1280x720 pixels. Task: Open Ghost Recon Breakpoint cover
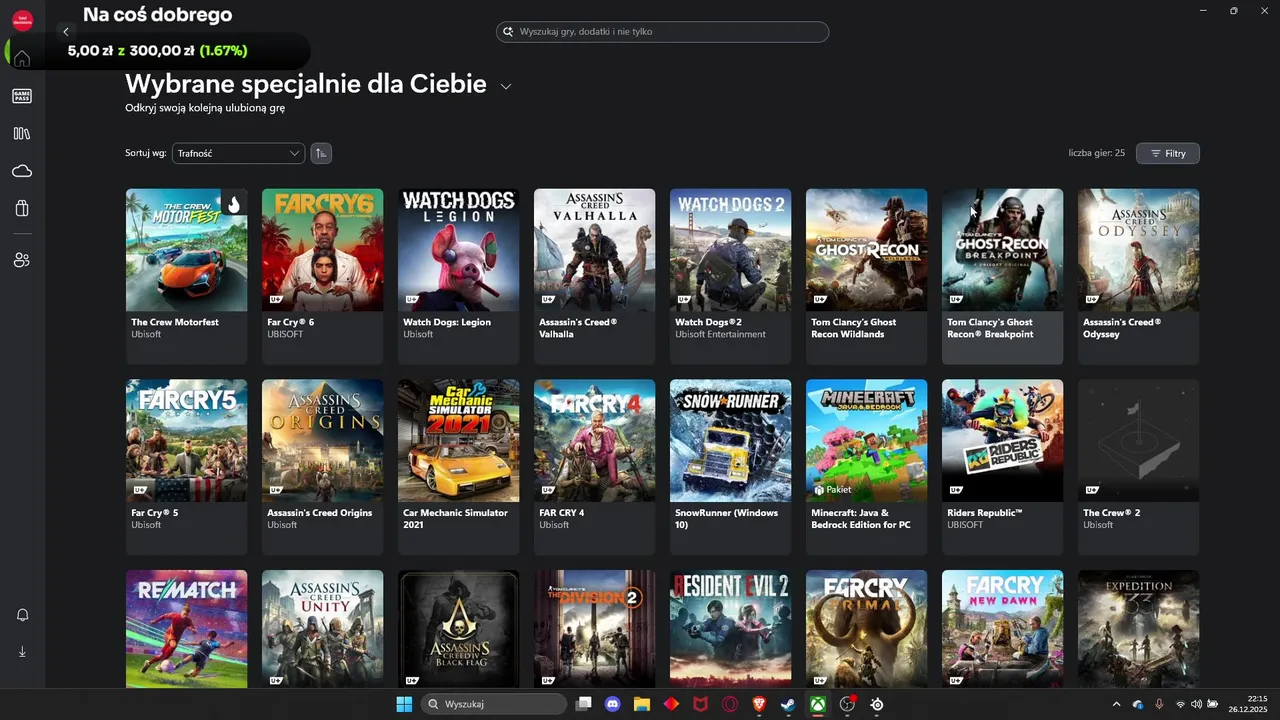click(x=1002, y=250)
